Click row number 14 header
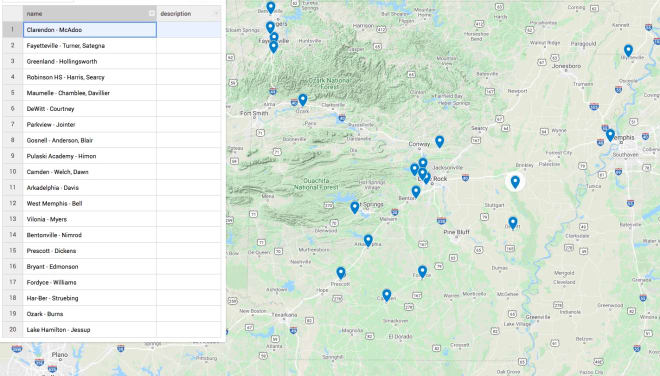Image resolution: width=660 pixels, height=376 pixels. tap(13, 235)
